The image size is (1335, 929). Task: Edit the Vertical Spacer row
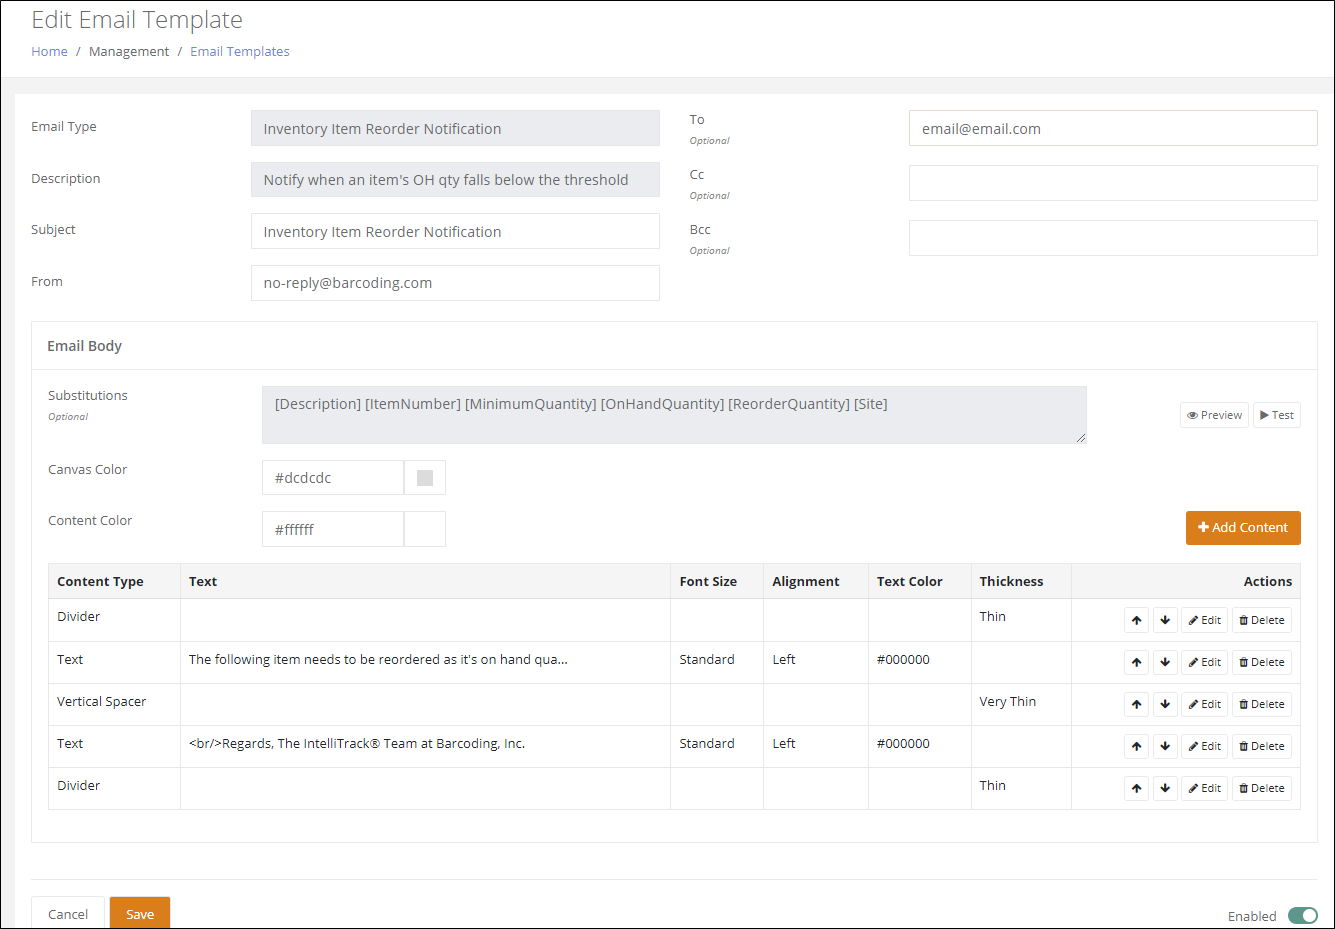click(x=1204, y=704)
